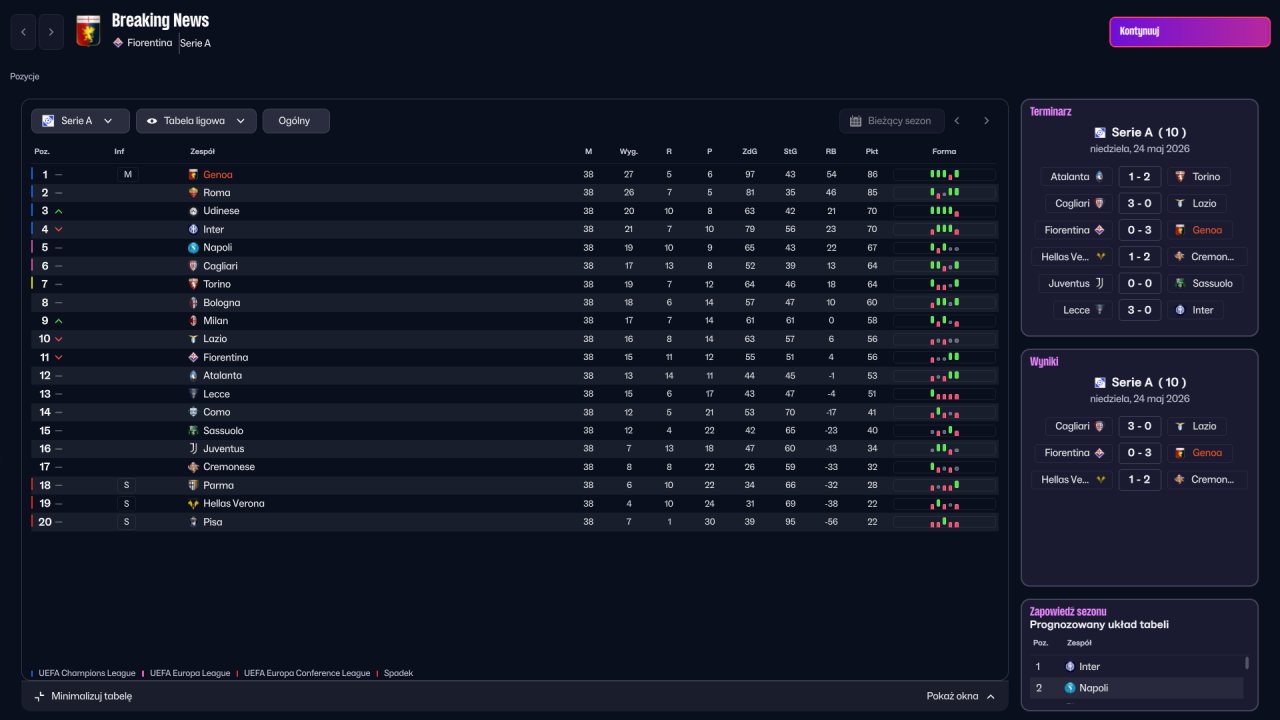This screenshot has width=1280, height=720.
Task: Expand the Pokaż okna menu
Action: point(961,696)
